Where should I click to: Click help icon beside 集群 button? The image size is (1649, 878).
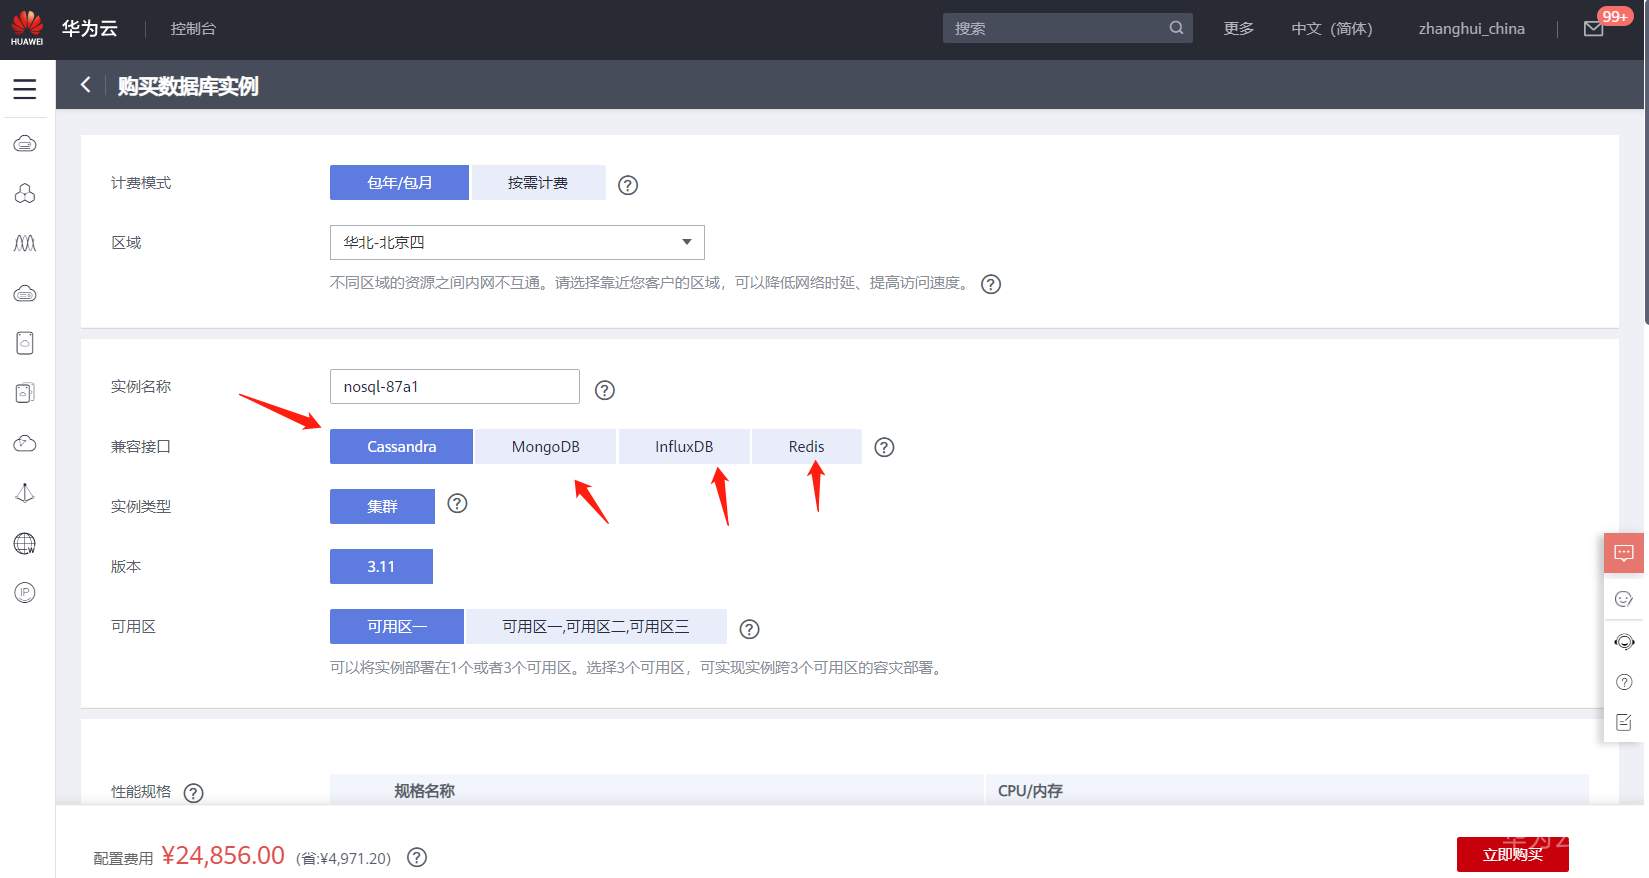pyautogui.click(x=457, y=503)
